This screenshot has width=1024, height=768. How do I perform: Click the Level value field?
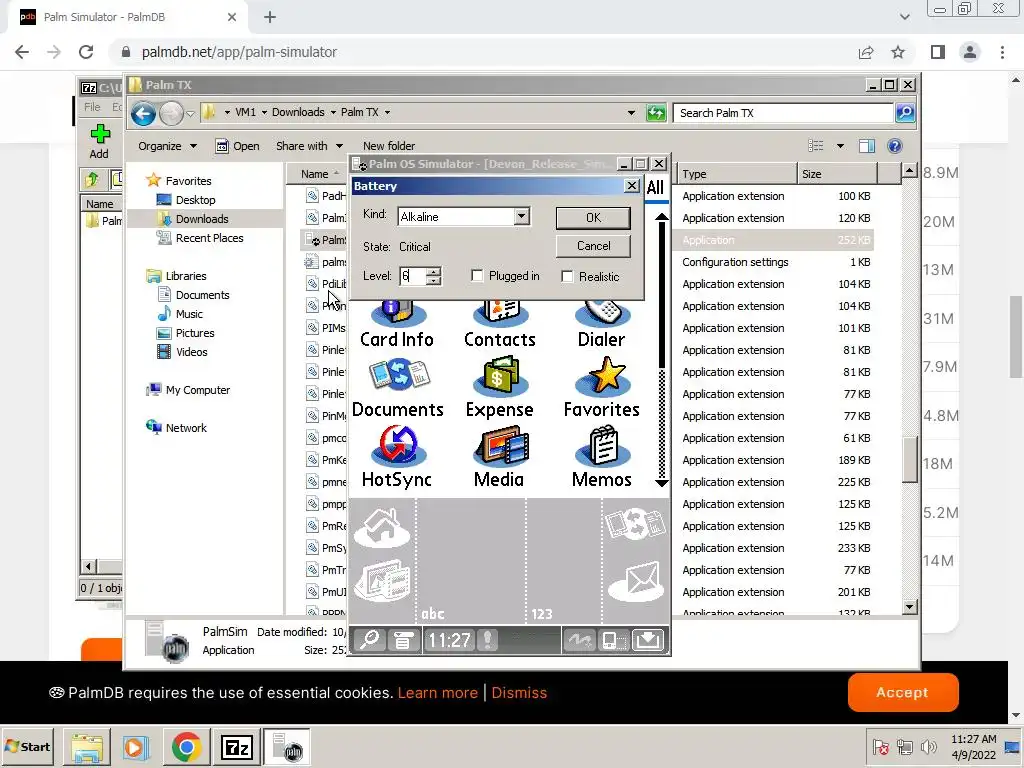412,276
